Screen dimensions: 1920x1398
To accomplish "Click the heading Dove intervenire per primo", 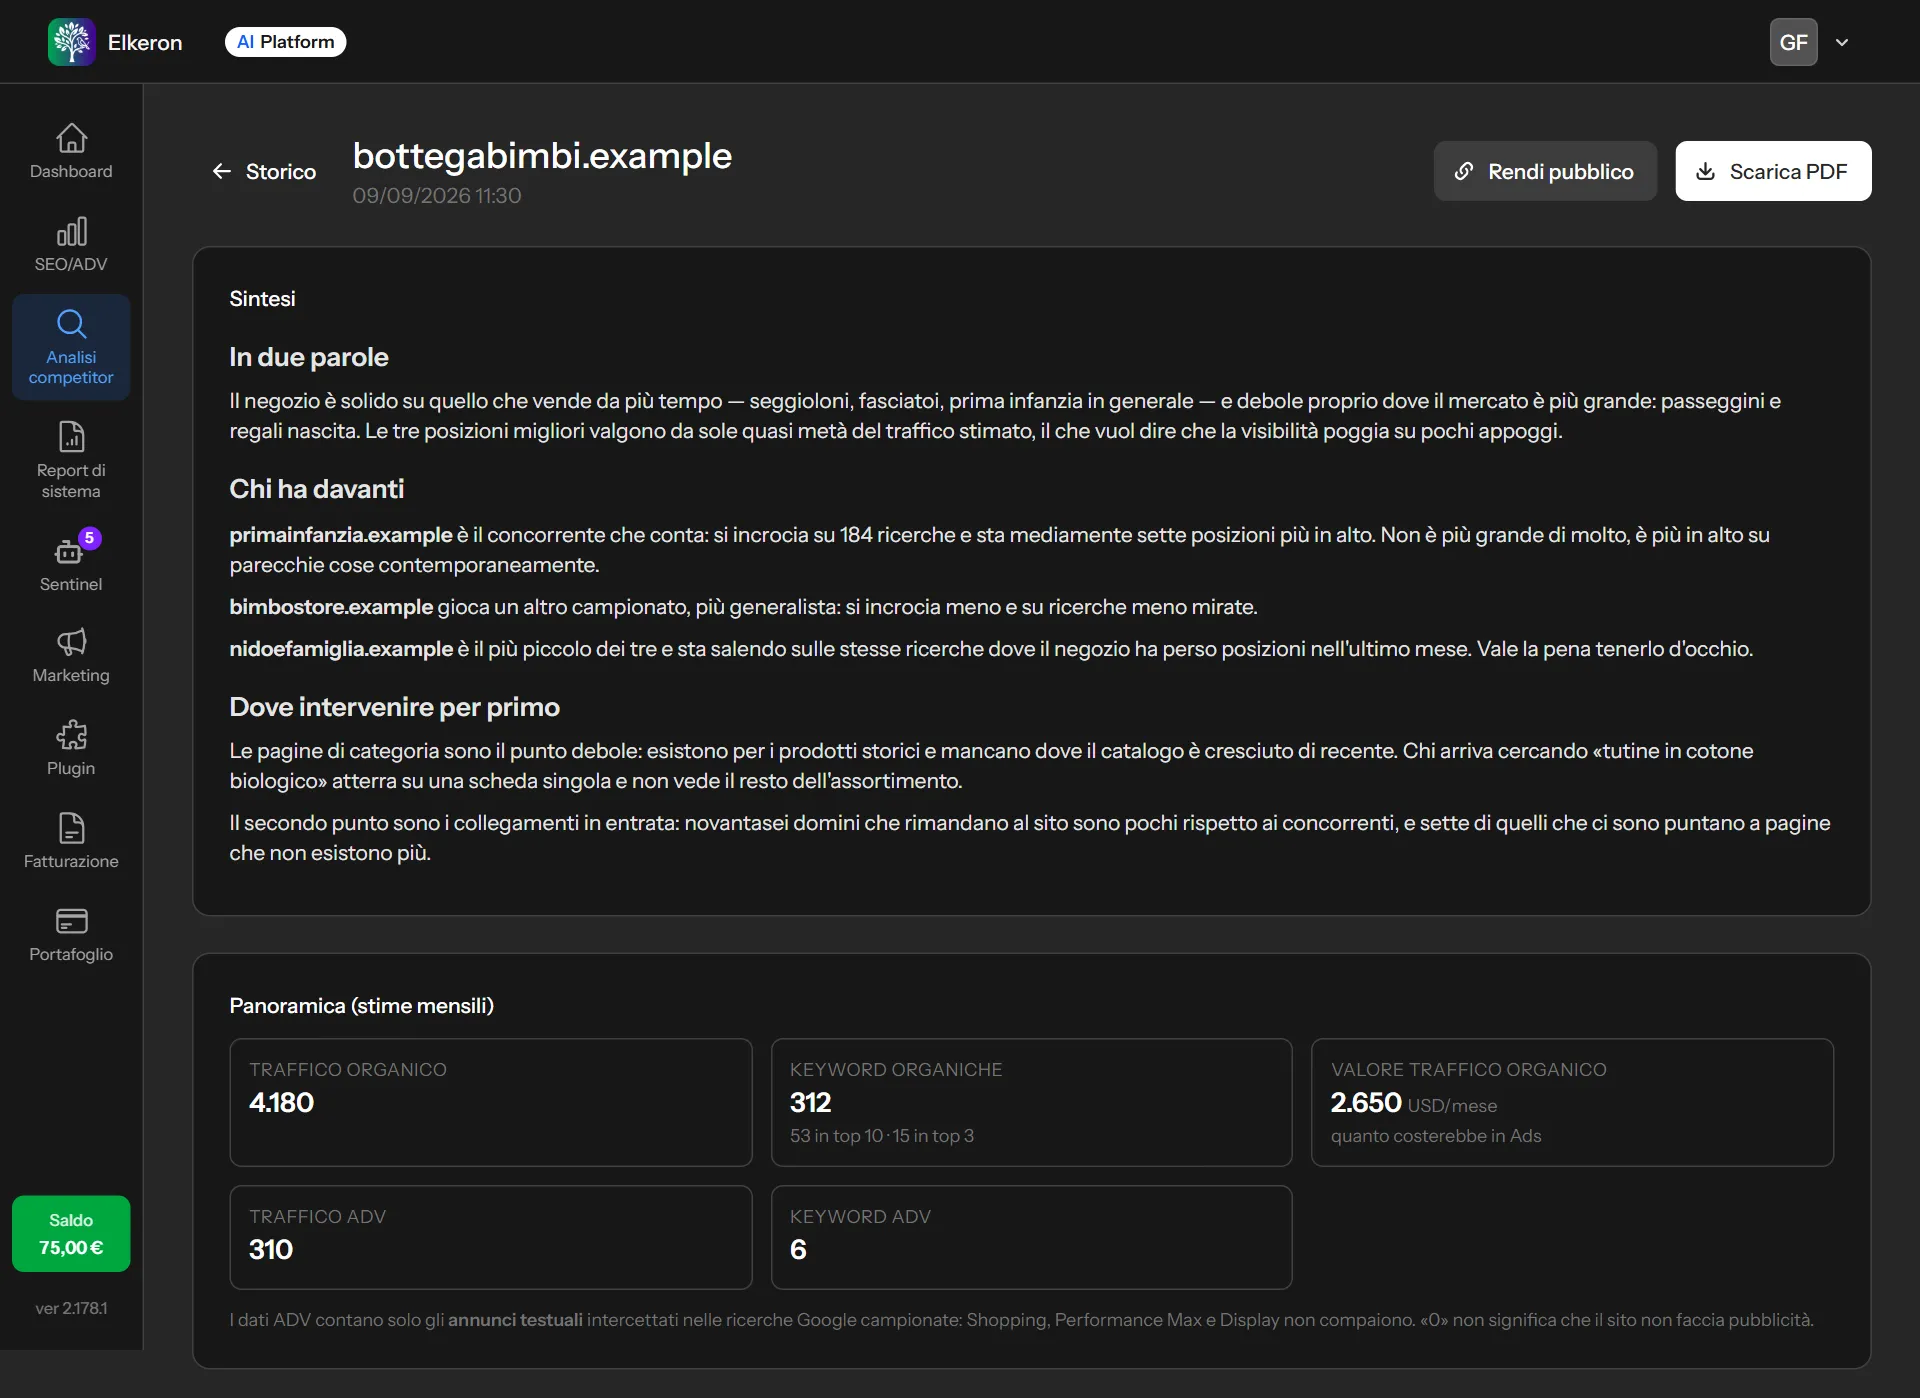I will 394,707.
